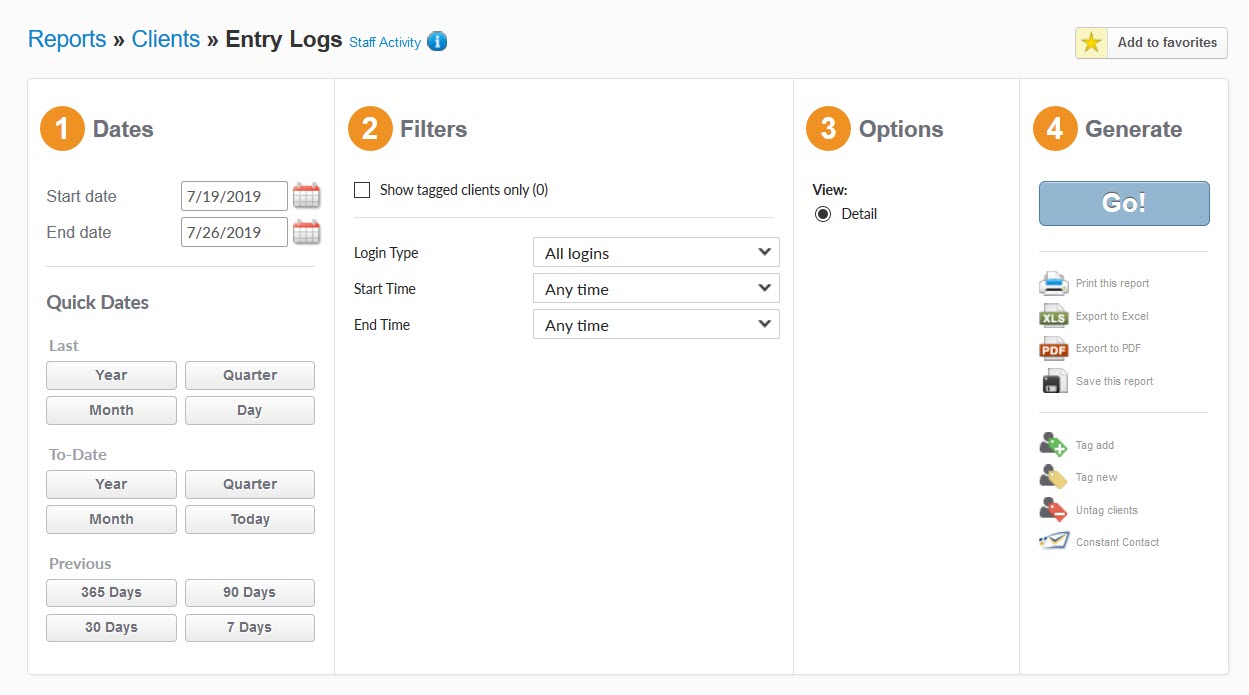
Task: Navigate to Reports breadcrumb link
Action: [67, 39]
